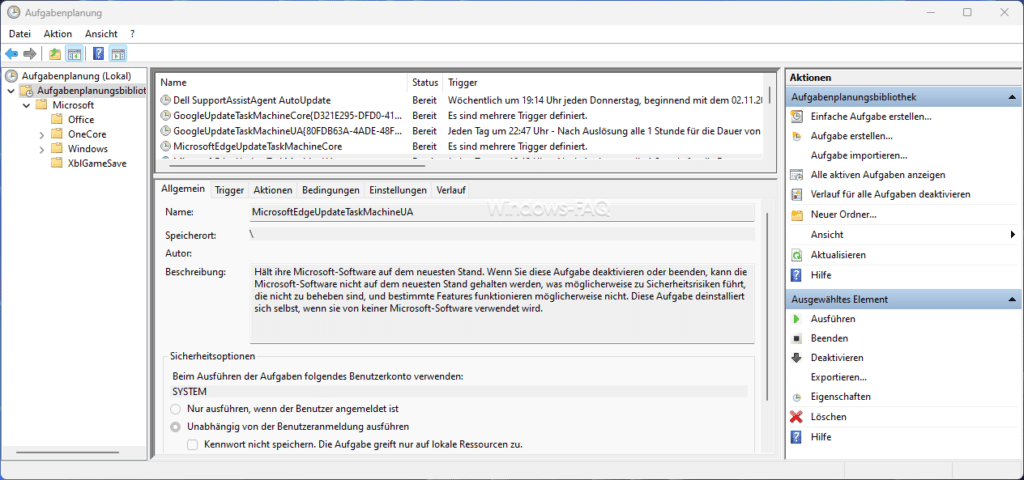Image resolution: width=1024 pixels, height=480 pixels.
Task: Toggle the action pane toolbar icon
Action: pos(118,54)
